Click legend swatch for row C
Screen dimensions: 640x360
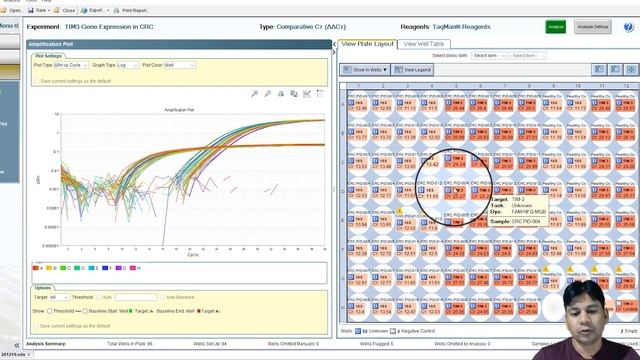click(x=63, y=268)
